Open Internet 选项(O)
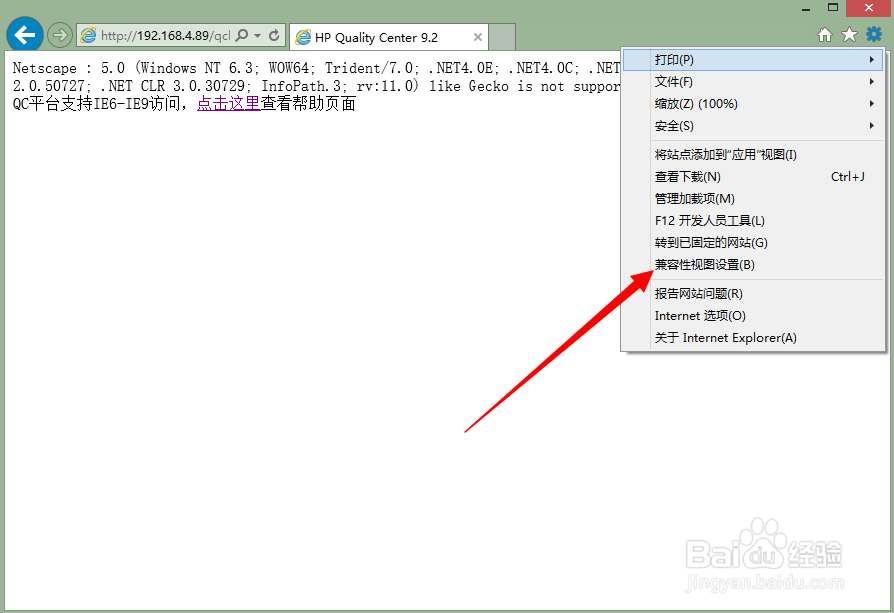894x613 pixels. [x=753, y=316]
